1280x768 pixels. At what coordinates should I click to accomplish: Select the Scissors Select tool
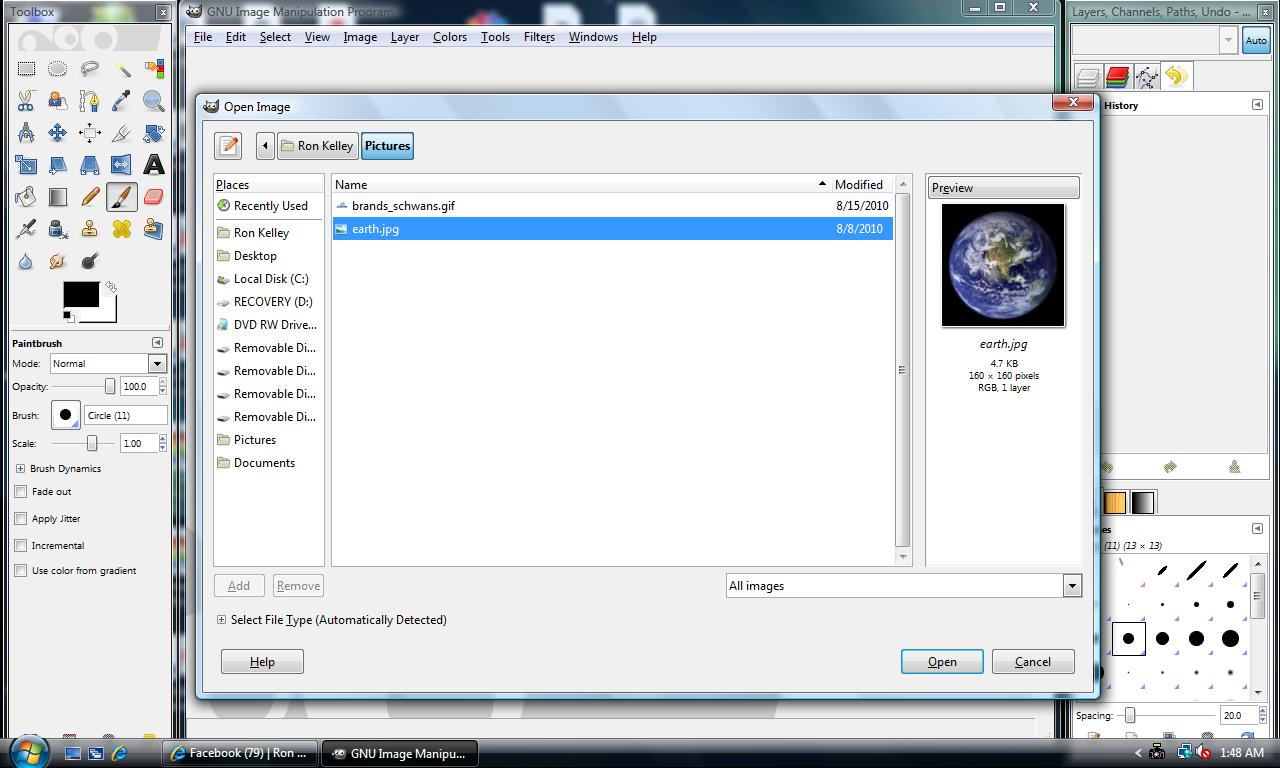(26, 101)
